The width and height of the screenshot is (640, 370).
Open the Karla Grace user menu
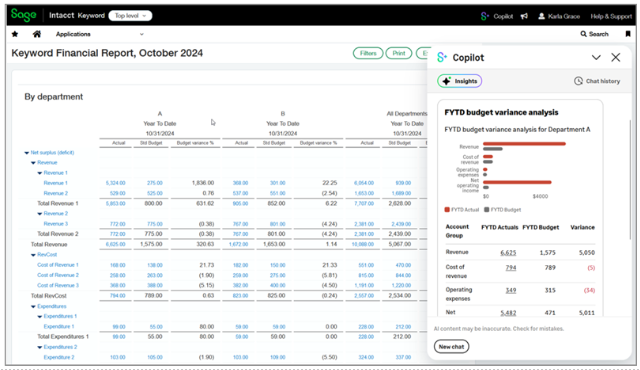[559, 16]
